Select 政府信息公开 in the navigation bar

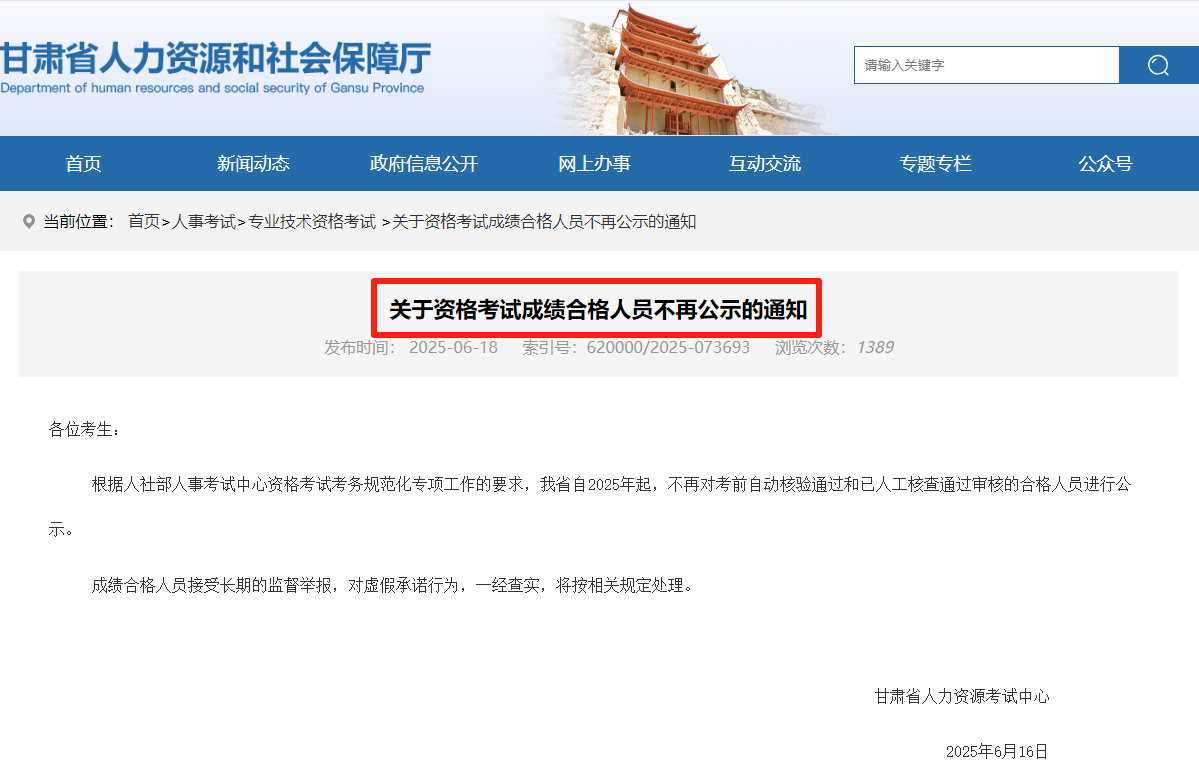[424, 164]
